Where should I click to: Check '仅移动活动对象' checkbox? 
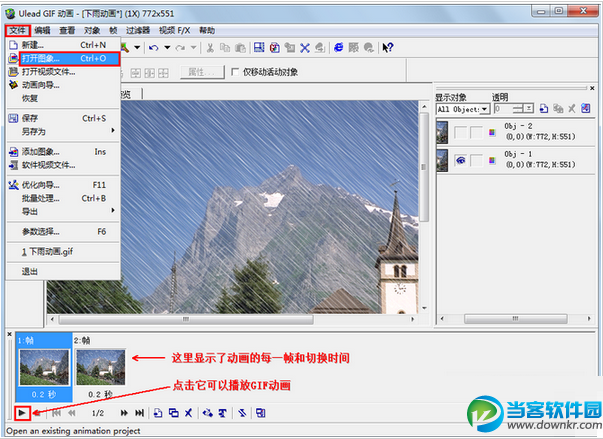pos(235,72)
